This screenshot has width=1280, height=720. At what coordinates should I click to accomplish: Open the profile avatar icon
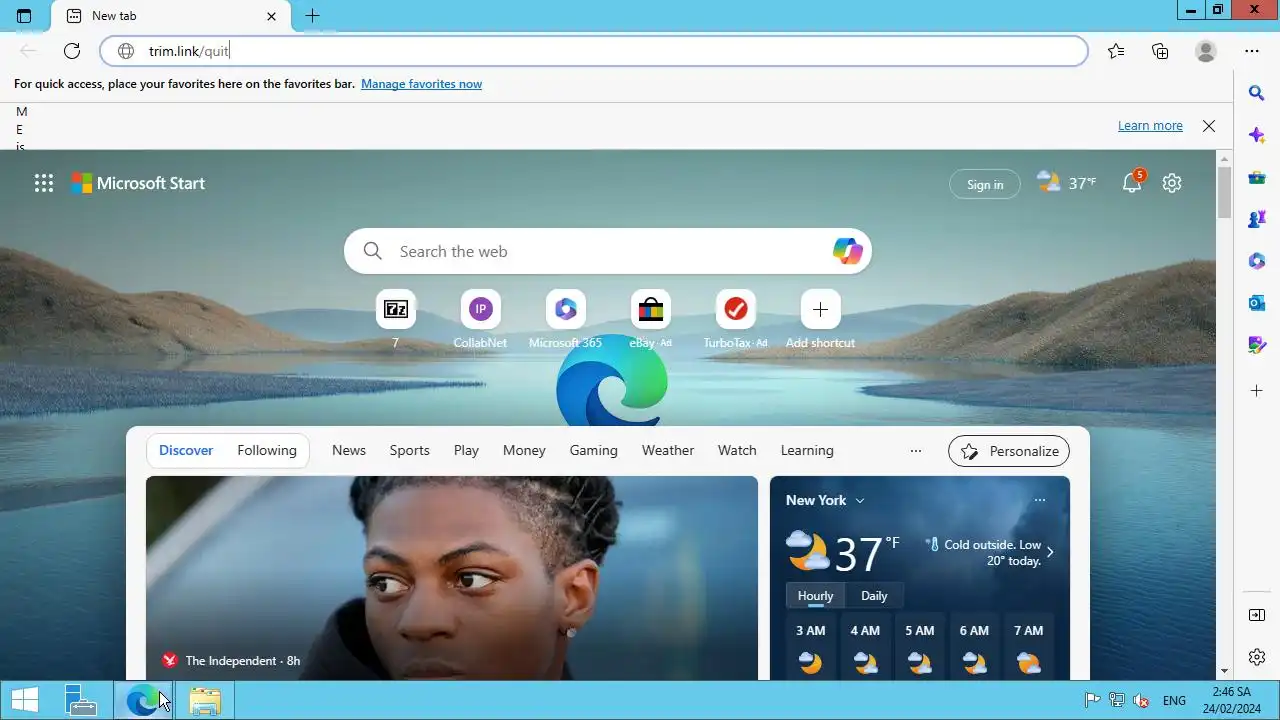pyautogui.click(x=1206, y=51)
